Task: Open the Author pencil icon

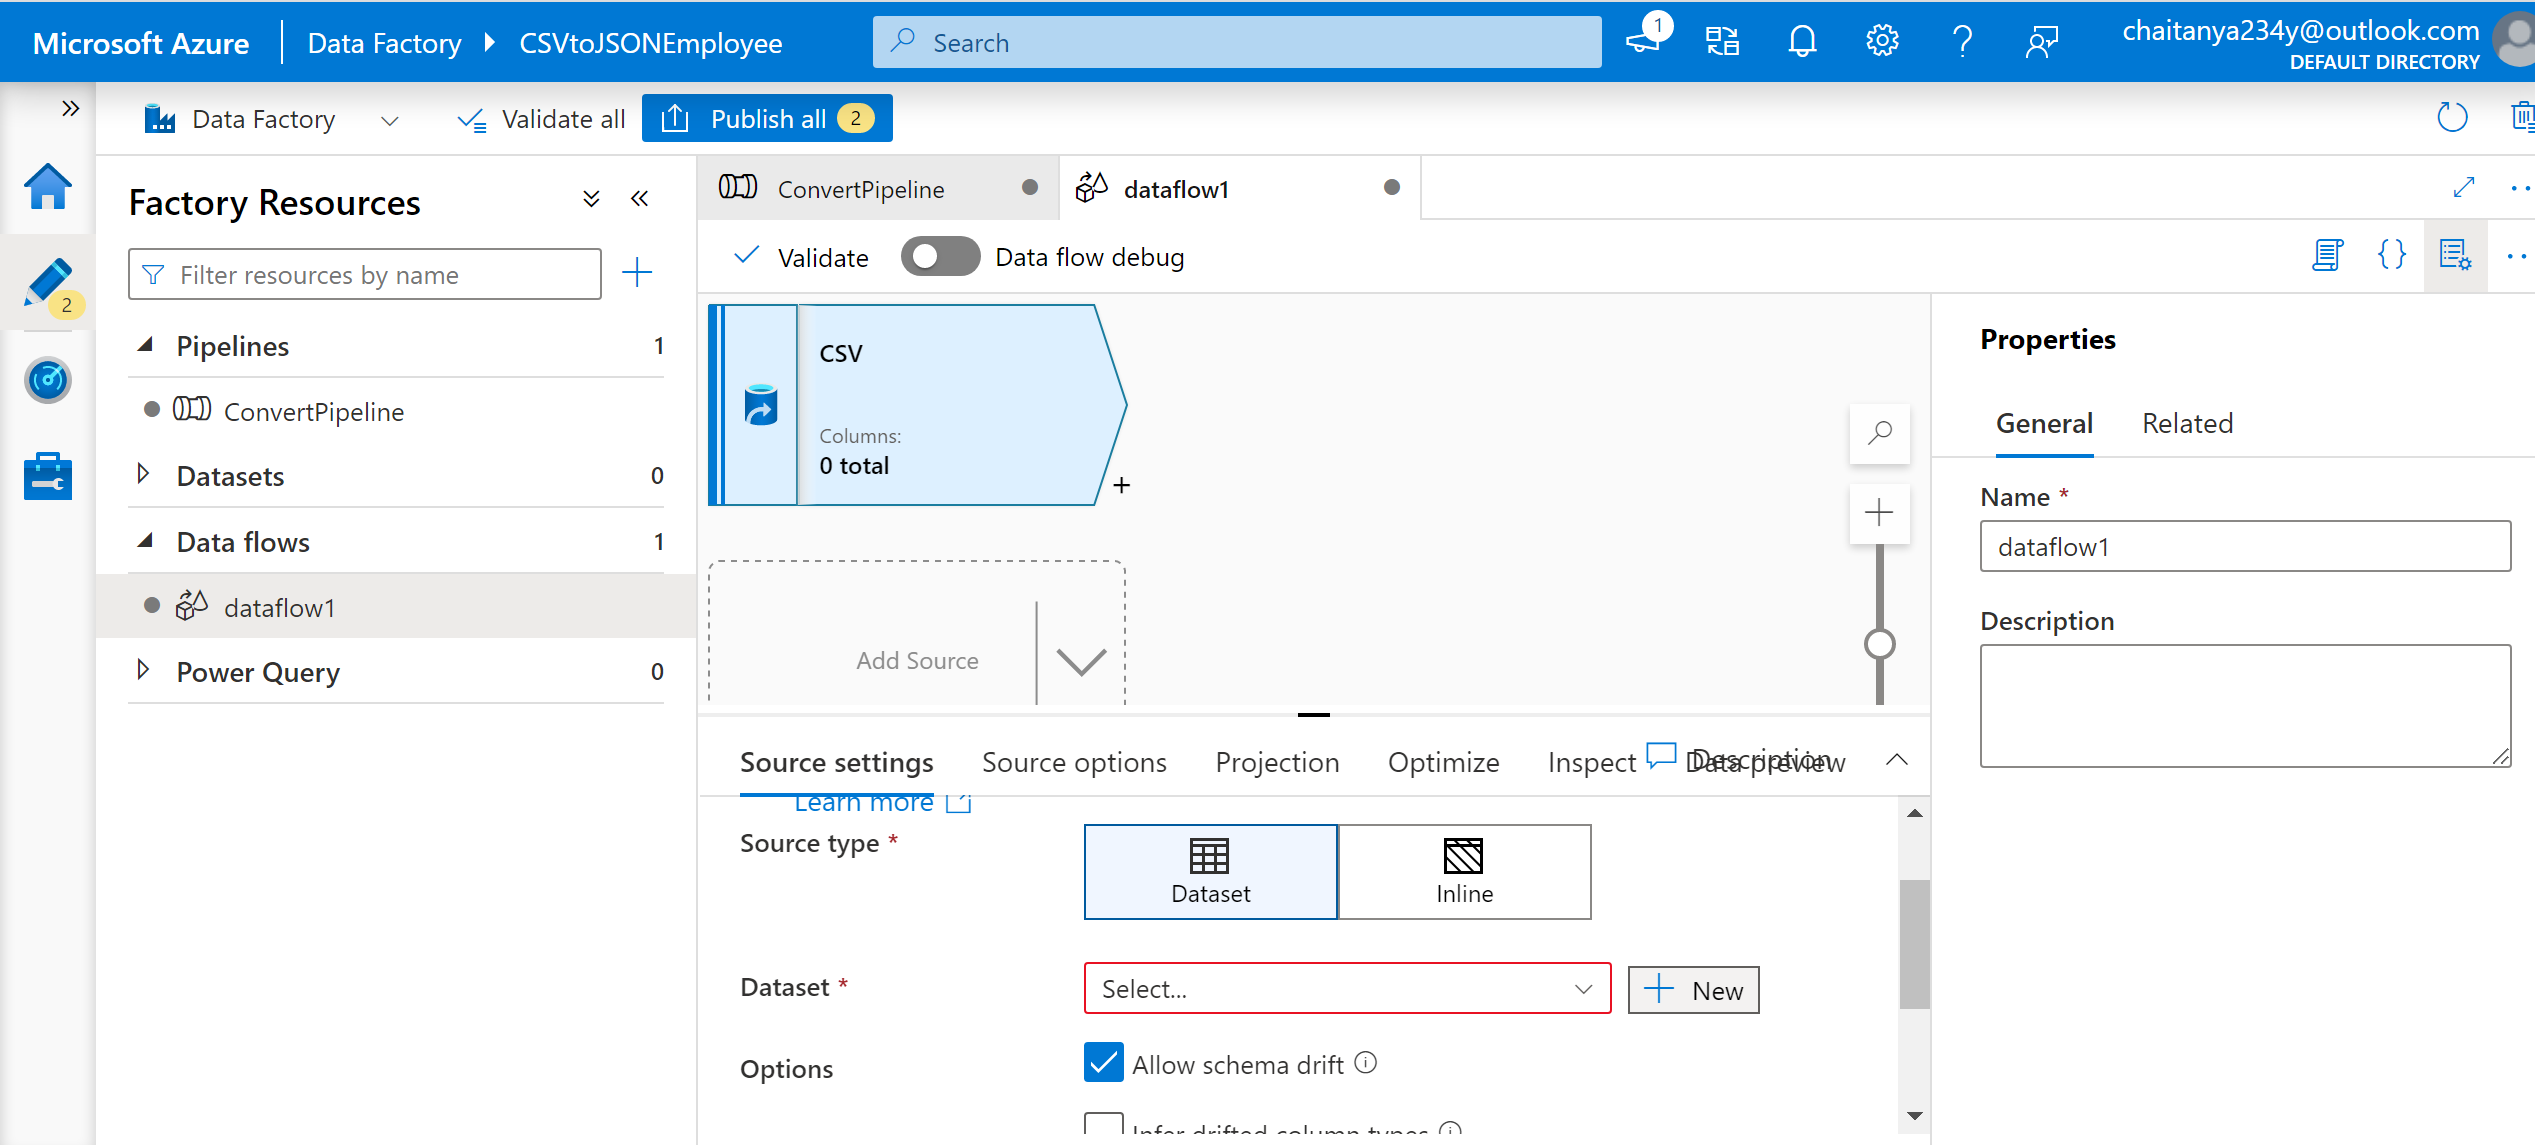Action: 48,284
